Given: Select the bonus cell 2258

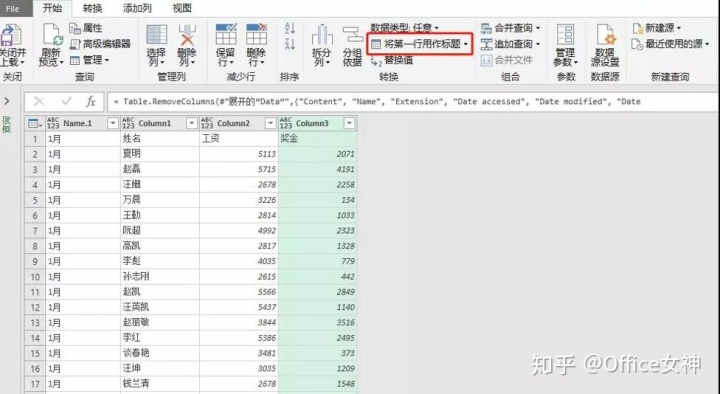Looking at the screenshot, I should [x=318, y=185].
